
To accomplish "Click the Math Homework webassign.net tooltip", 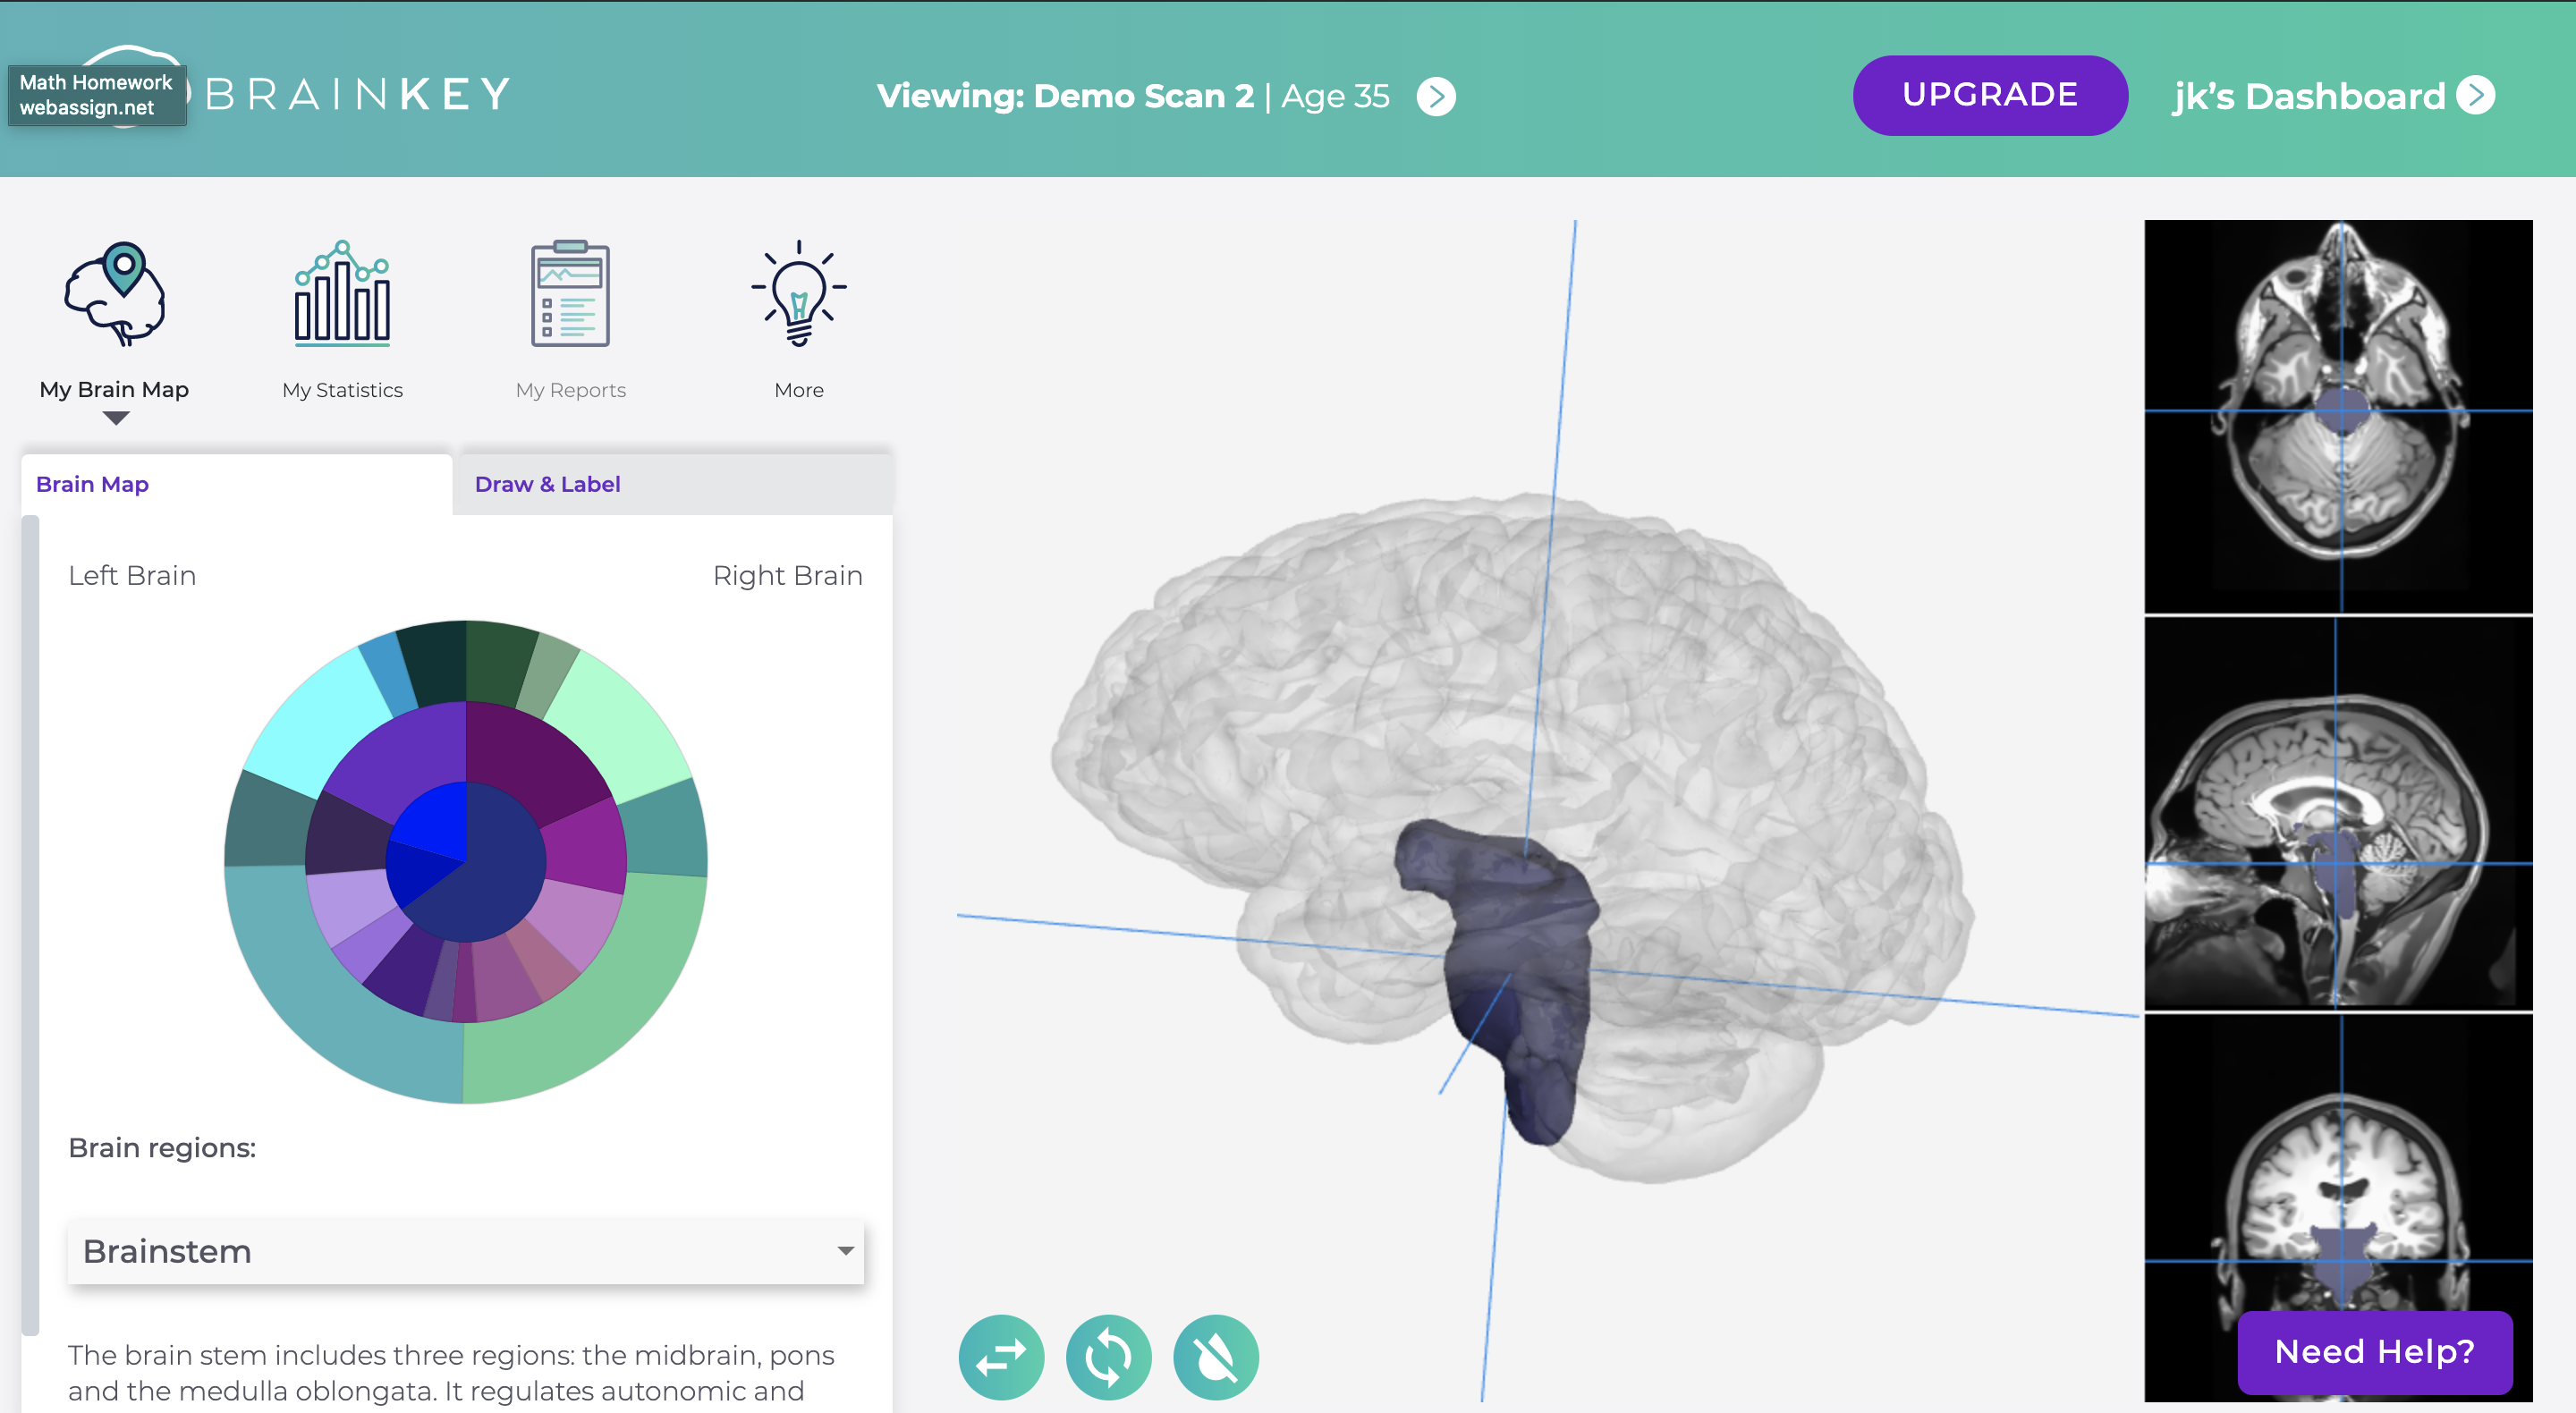I will [x=96, y=95].
